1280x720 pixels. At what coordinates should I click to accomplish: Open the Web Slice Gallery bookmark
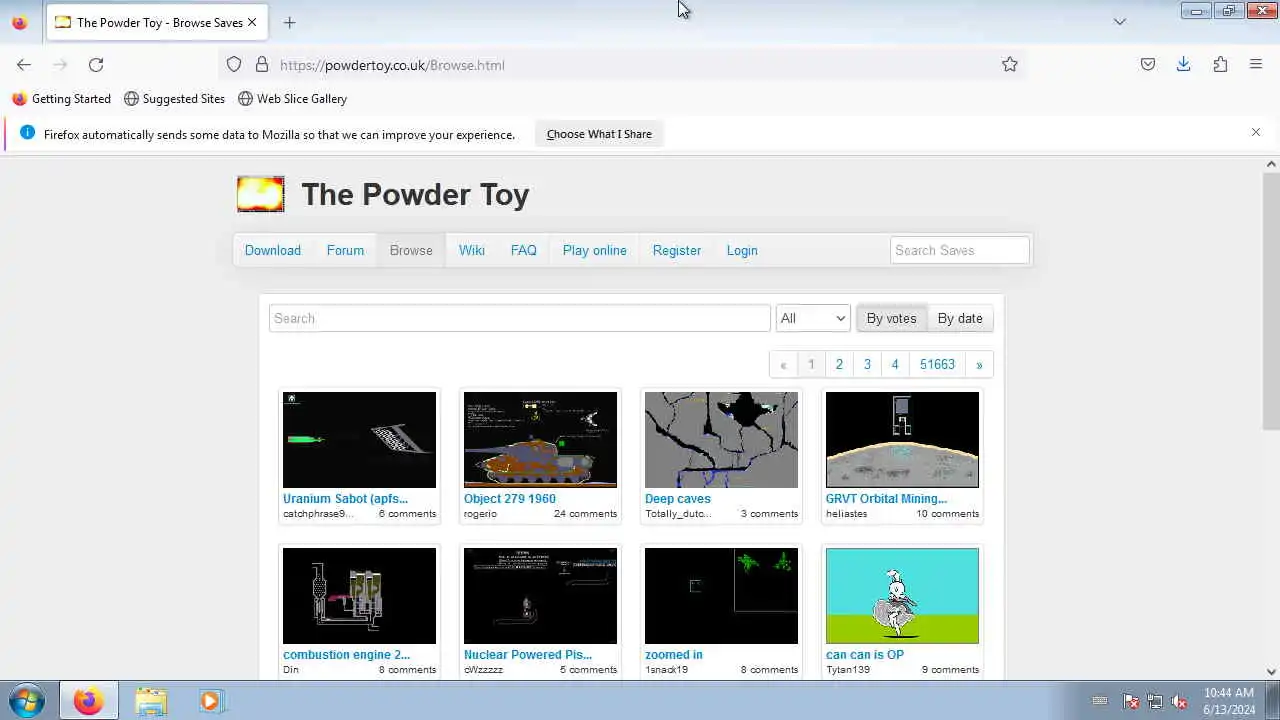[292, 99]
